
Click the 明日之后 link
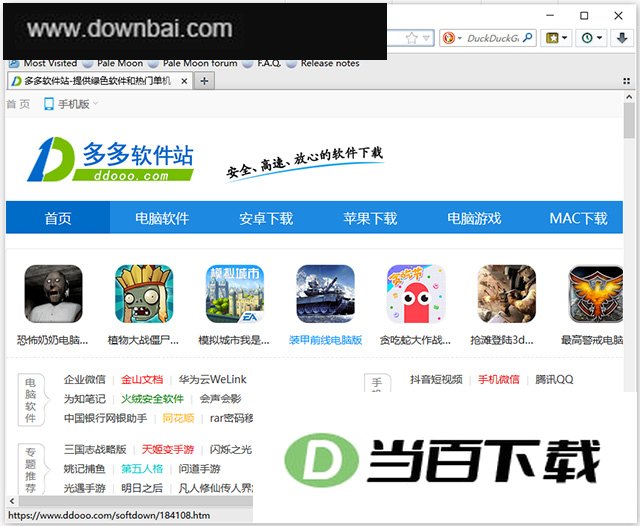coord(142,488)
